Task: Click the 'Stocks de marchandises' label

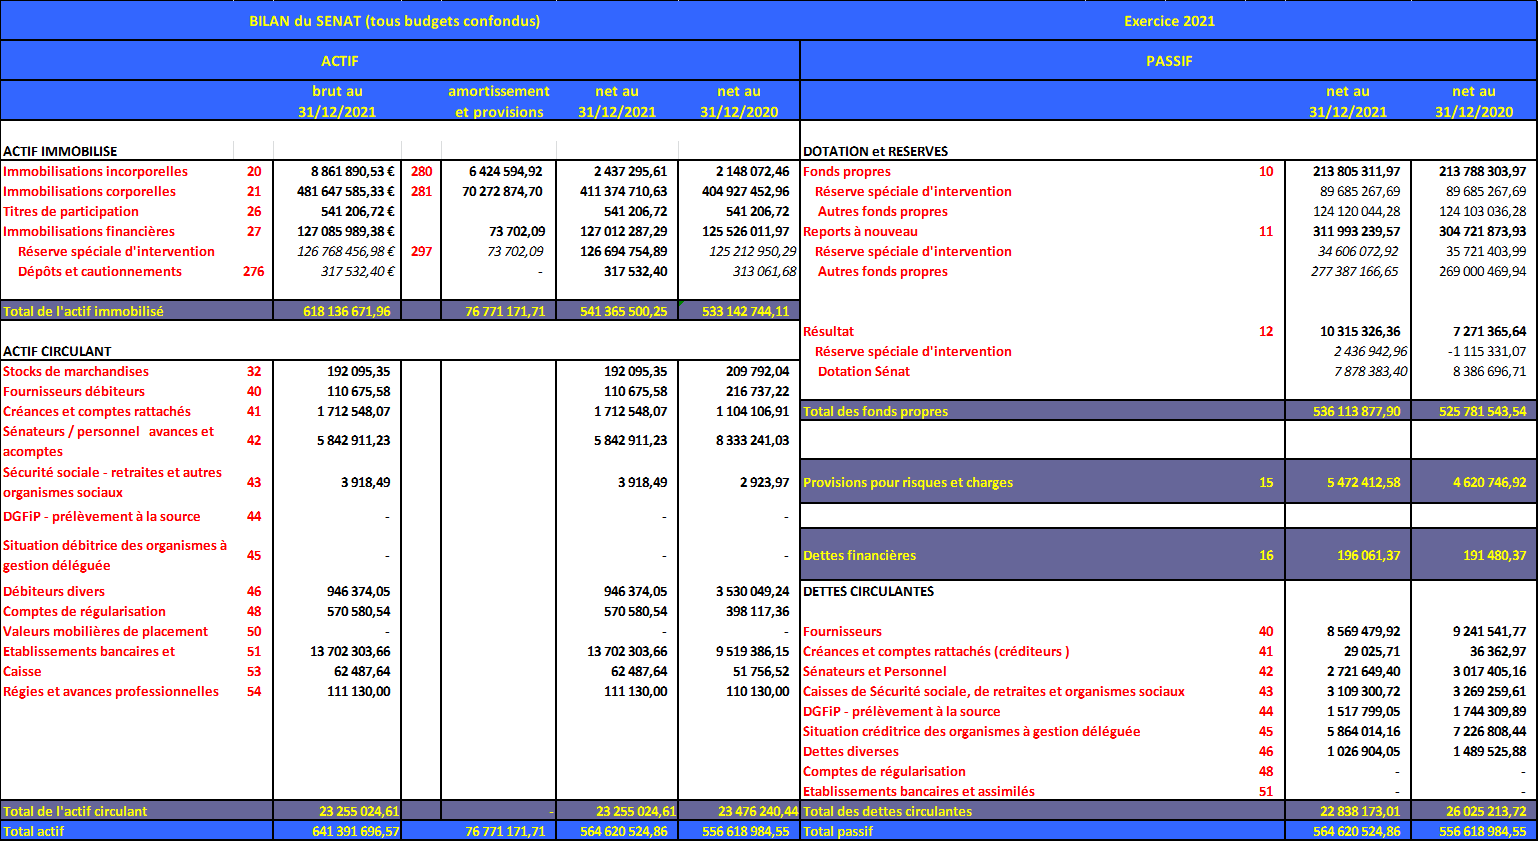Action: click(76, 371)
